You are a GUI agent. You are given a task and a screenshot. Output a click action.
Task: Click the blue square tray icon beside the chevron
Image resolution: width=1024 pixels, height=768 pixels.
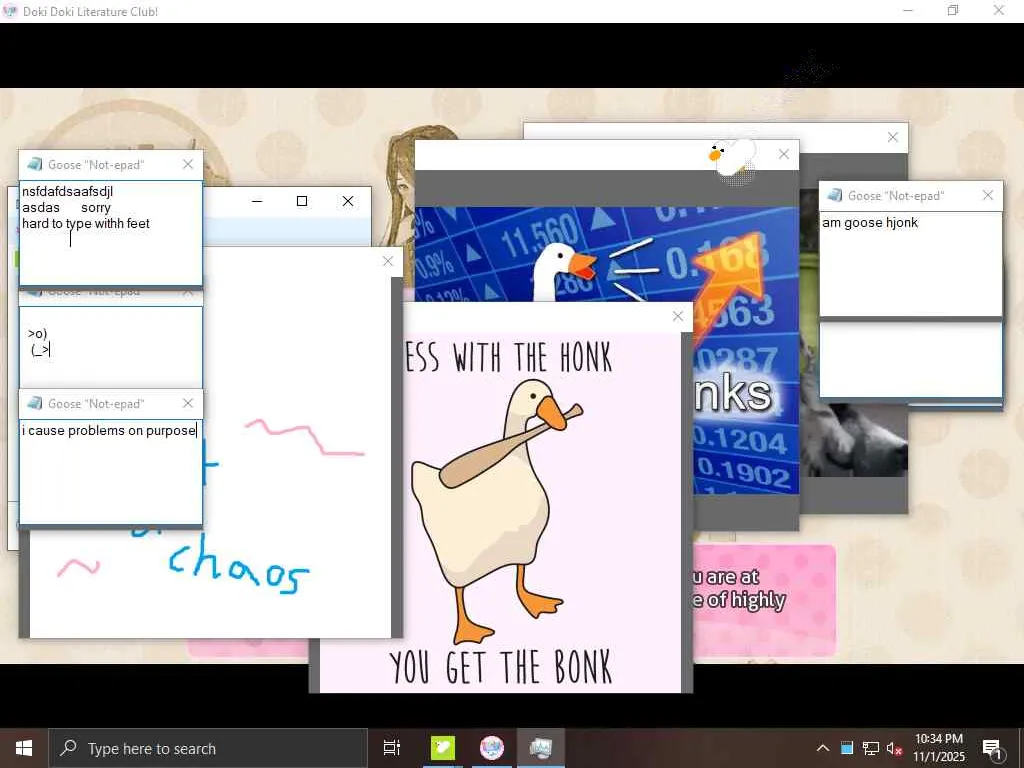coord(847,748)
